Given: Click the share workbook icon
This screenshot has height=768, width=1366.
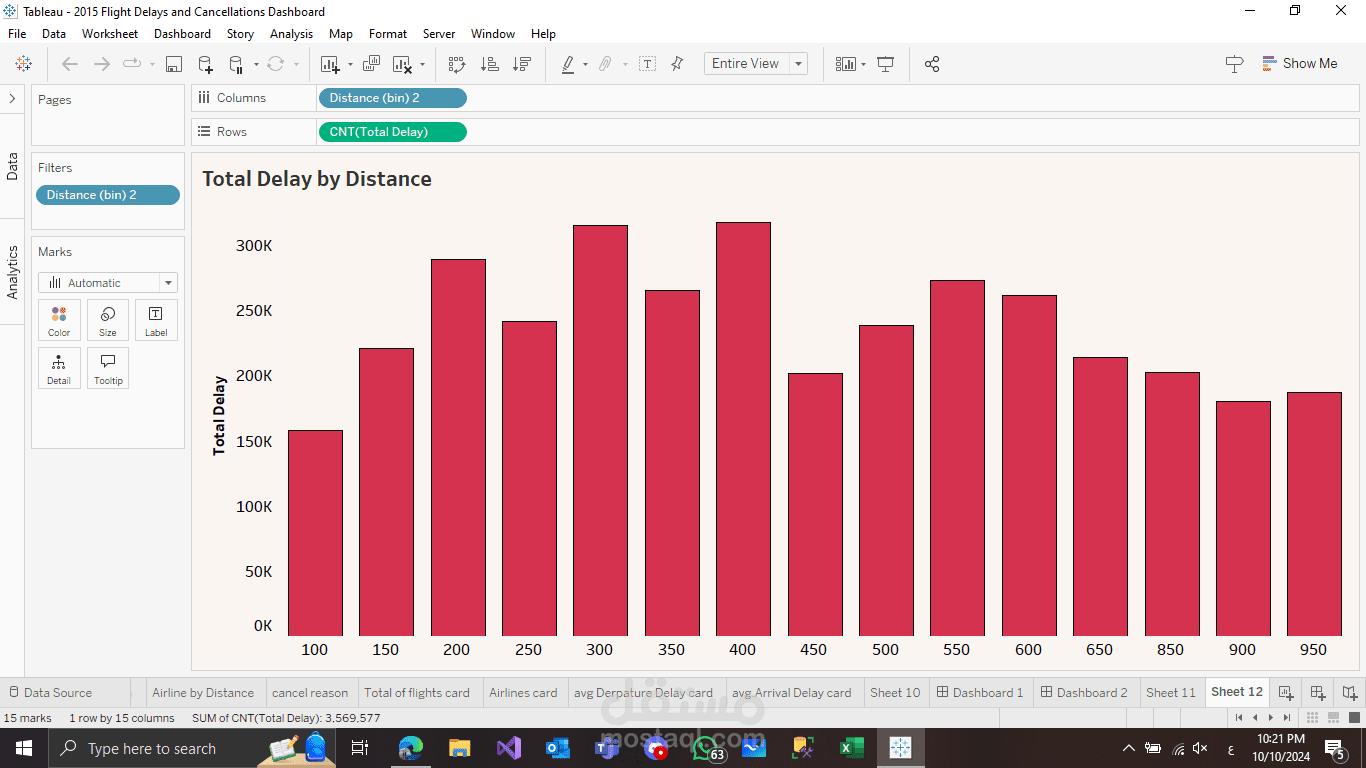Looking at the screenshot, I should pos(932,64).
